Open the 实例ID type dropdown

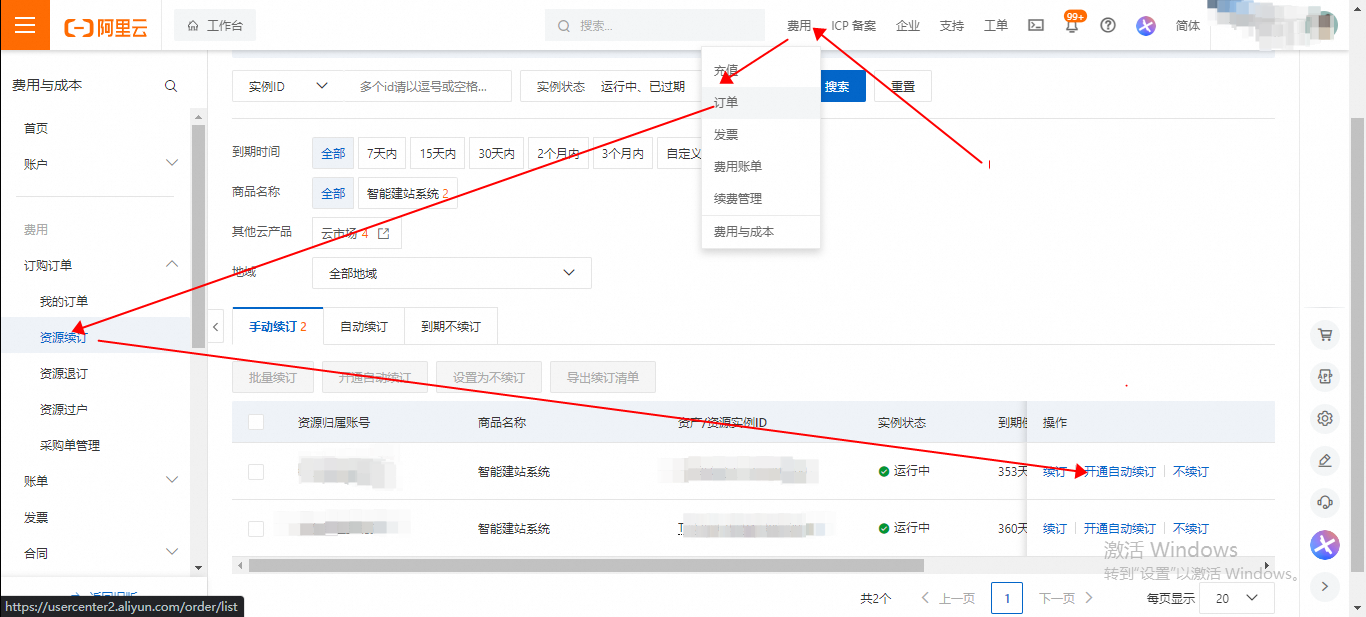click(x=288, y=86)
